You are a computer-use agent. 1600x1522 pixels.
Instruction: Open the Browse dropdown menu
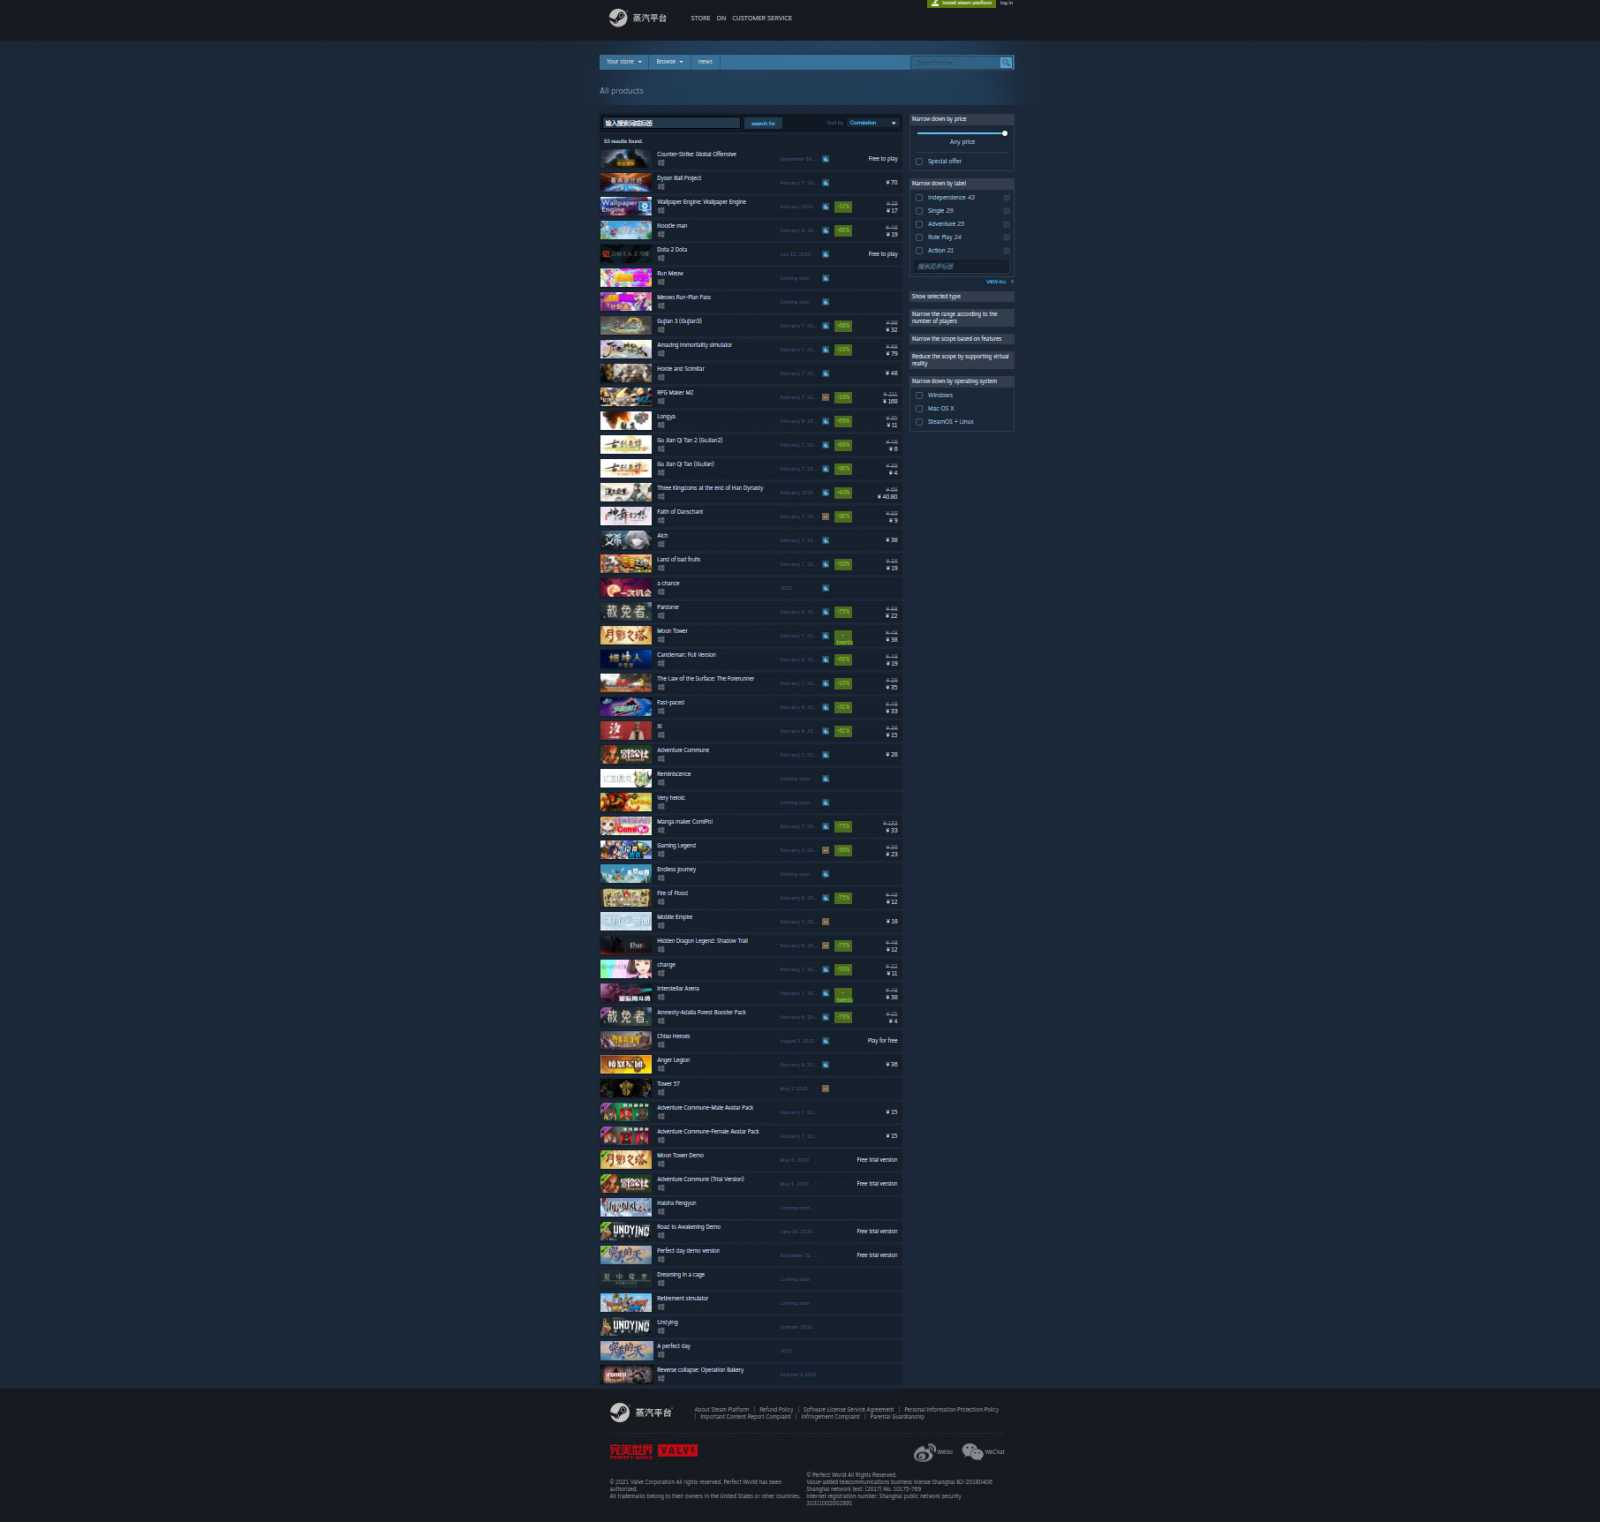[668, 62]
